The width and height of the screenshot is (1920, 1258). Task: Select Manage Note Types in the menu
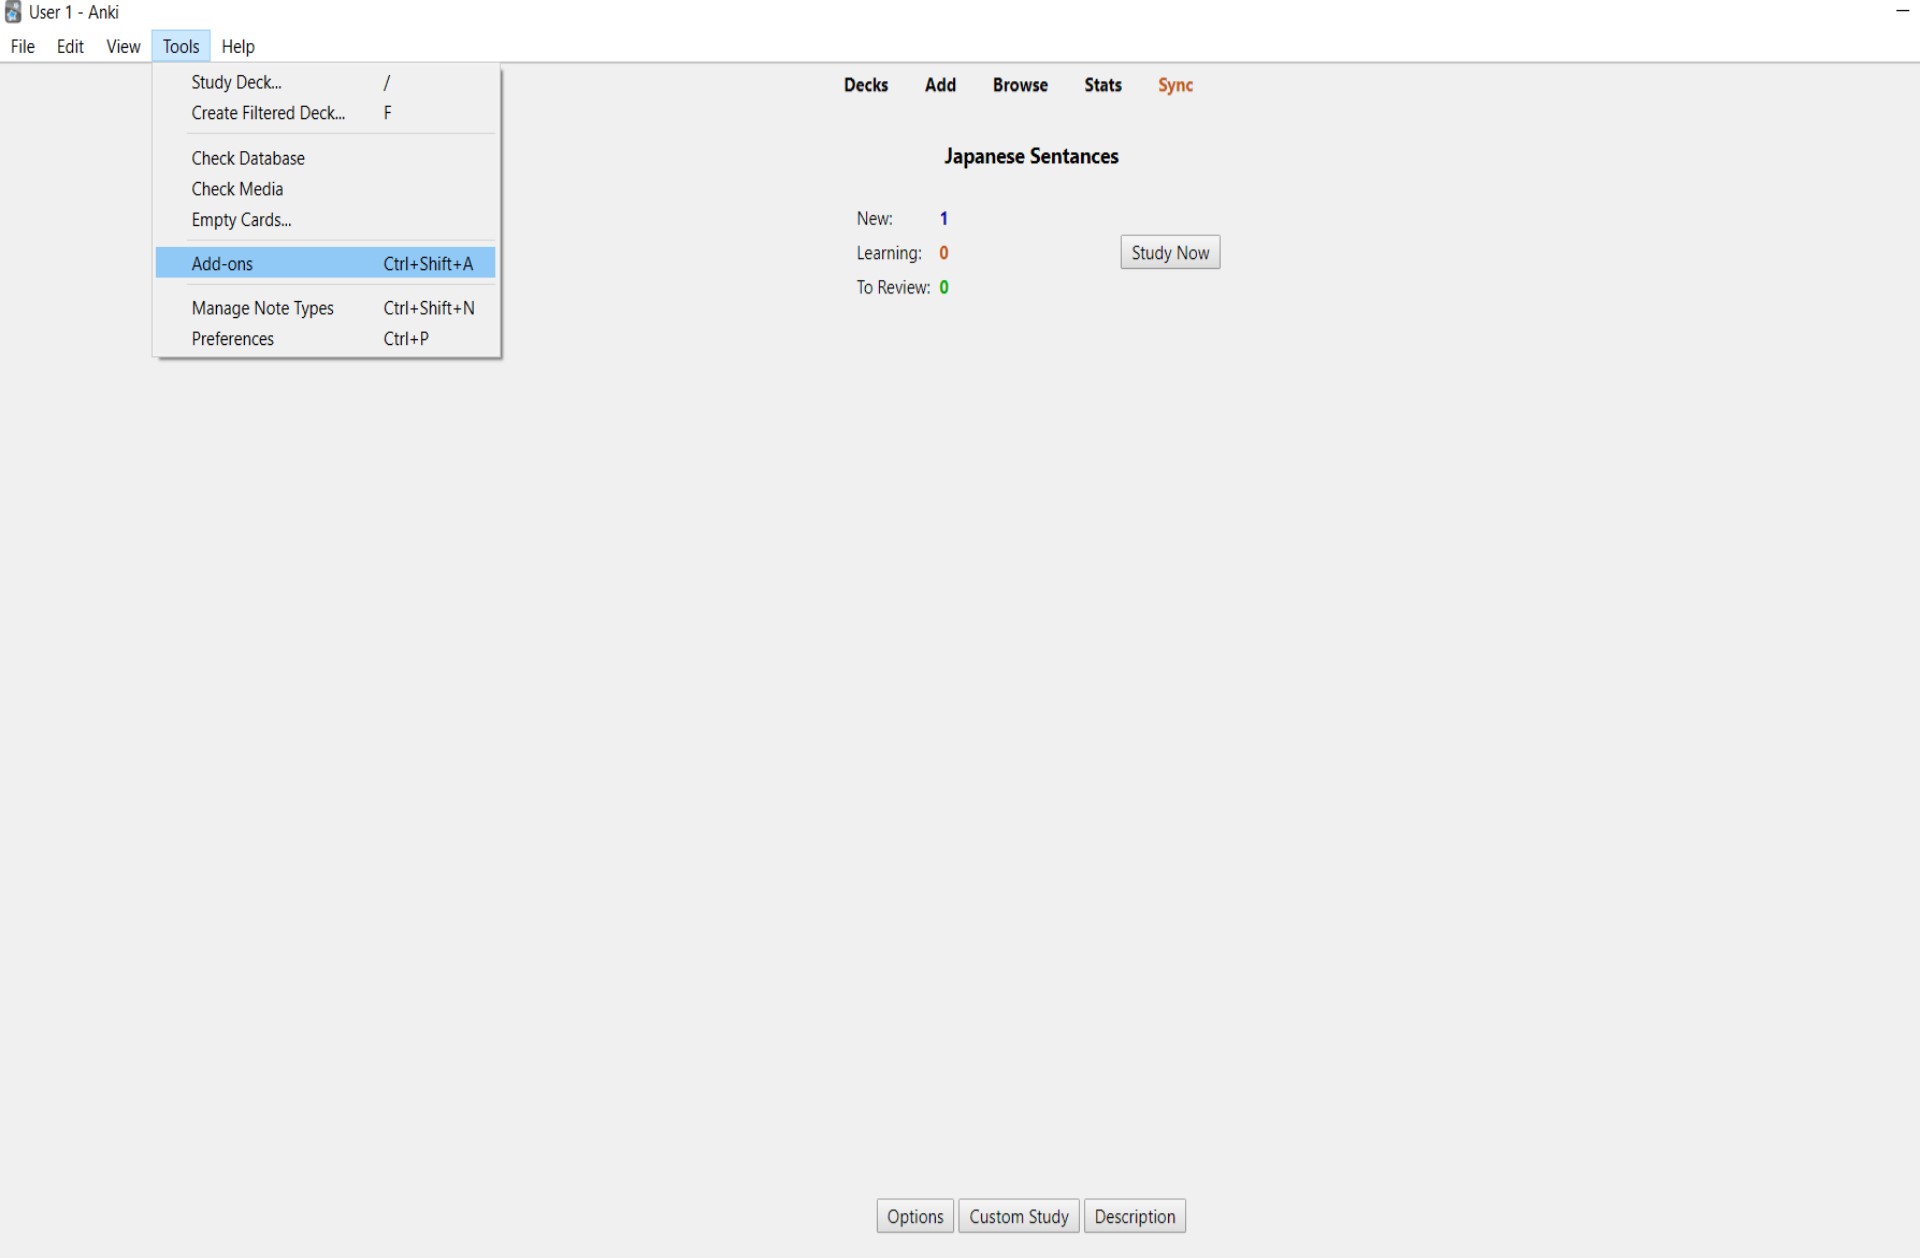coord(262,308)
